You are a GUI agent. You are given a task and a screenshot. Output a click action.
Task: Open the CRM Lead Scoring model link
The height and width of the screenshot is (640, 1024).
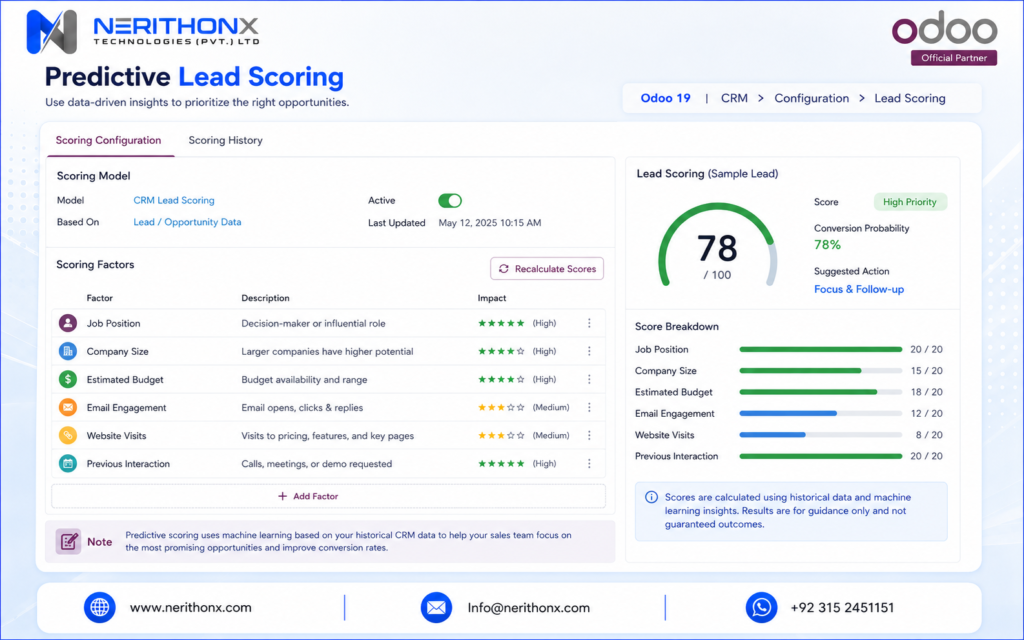tap(174, 200)
